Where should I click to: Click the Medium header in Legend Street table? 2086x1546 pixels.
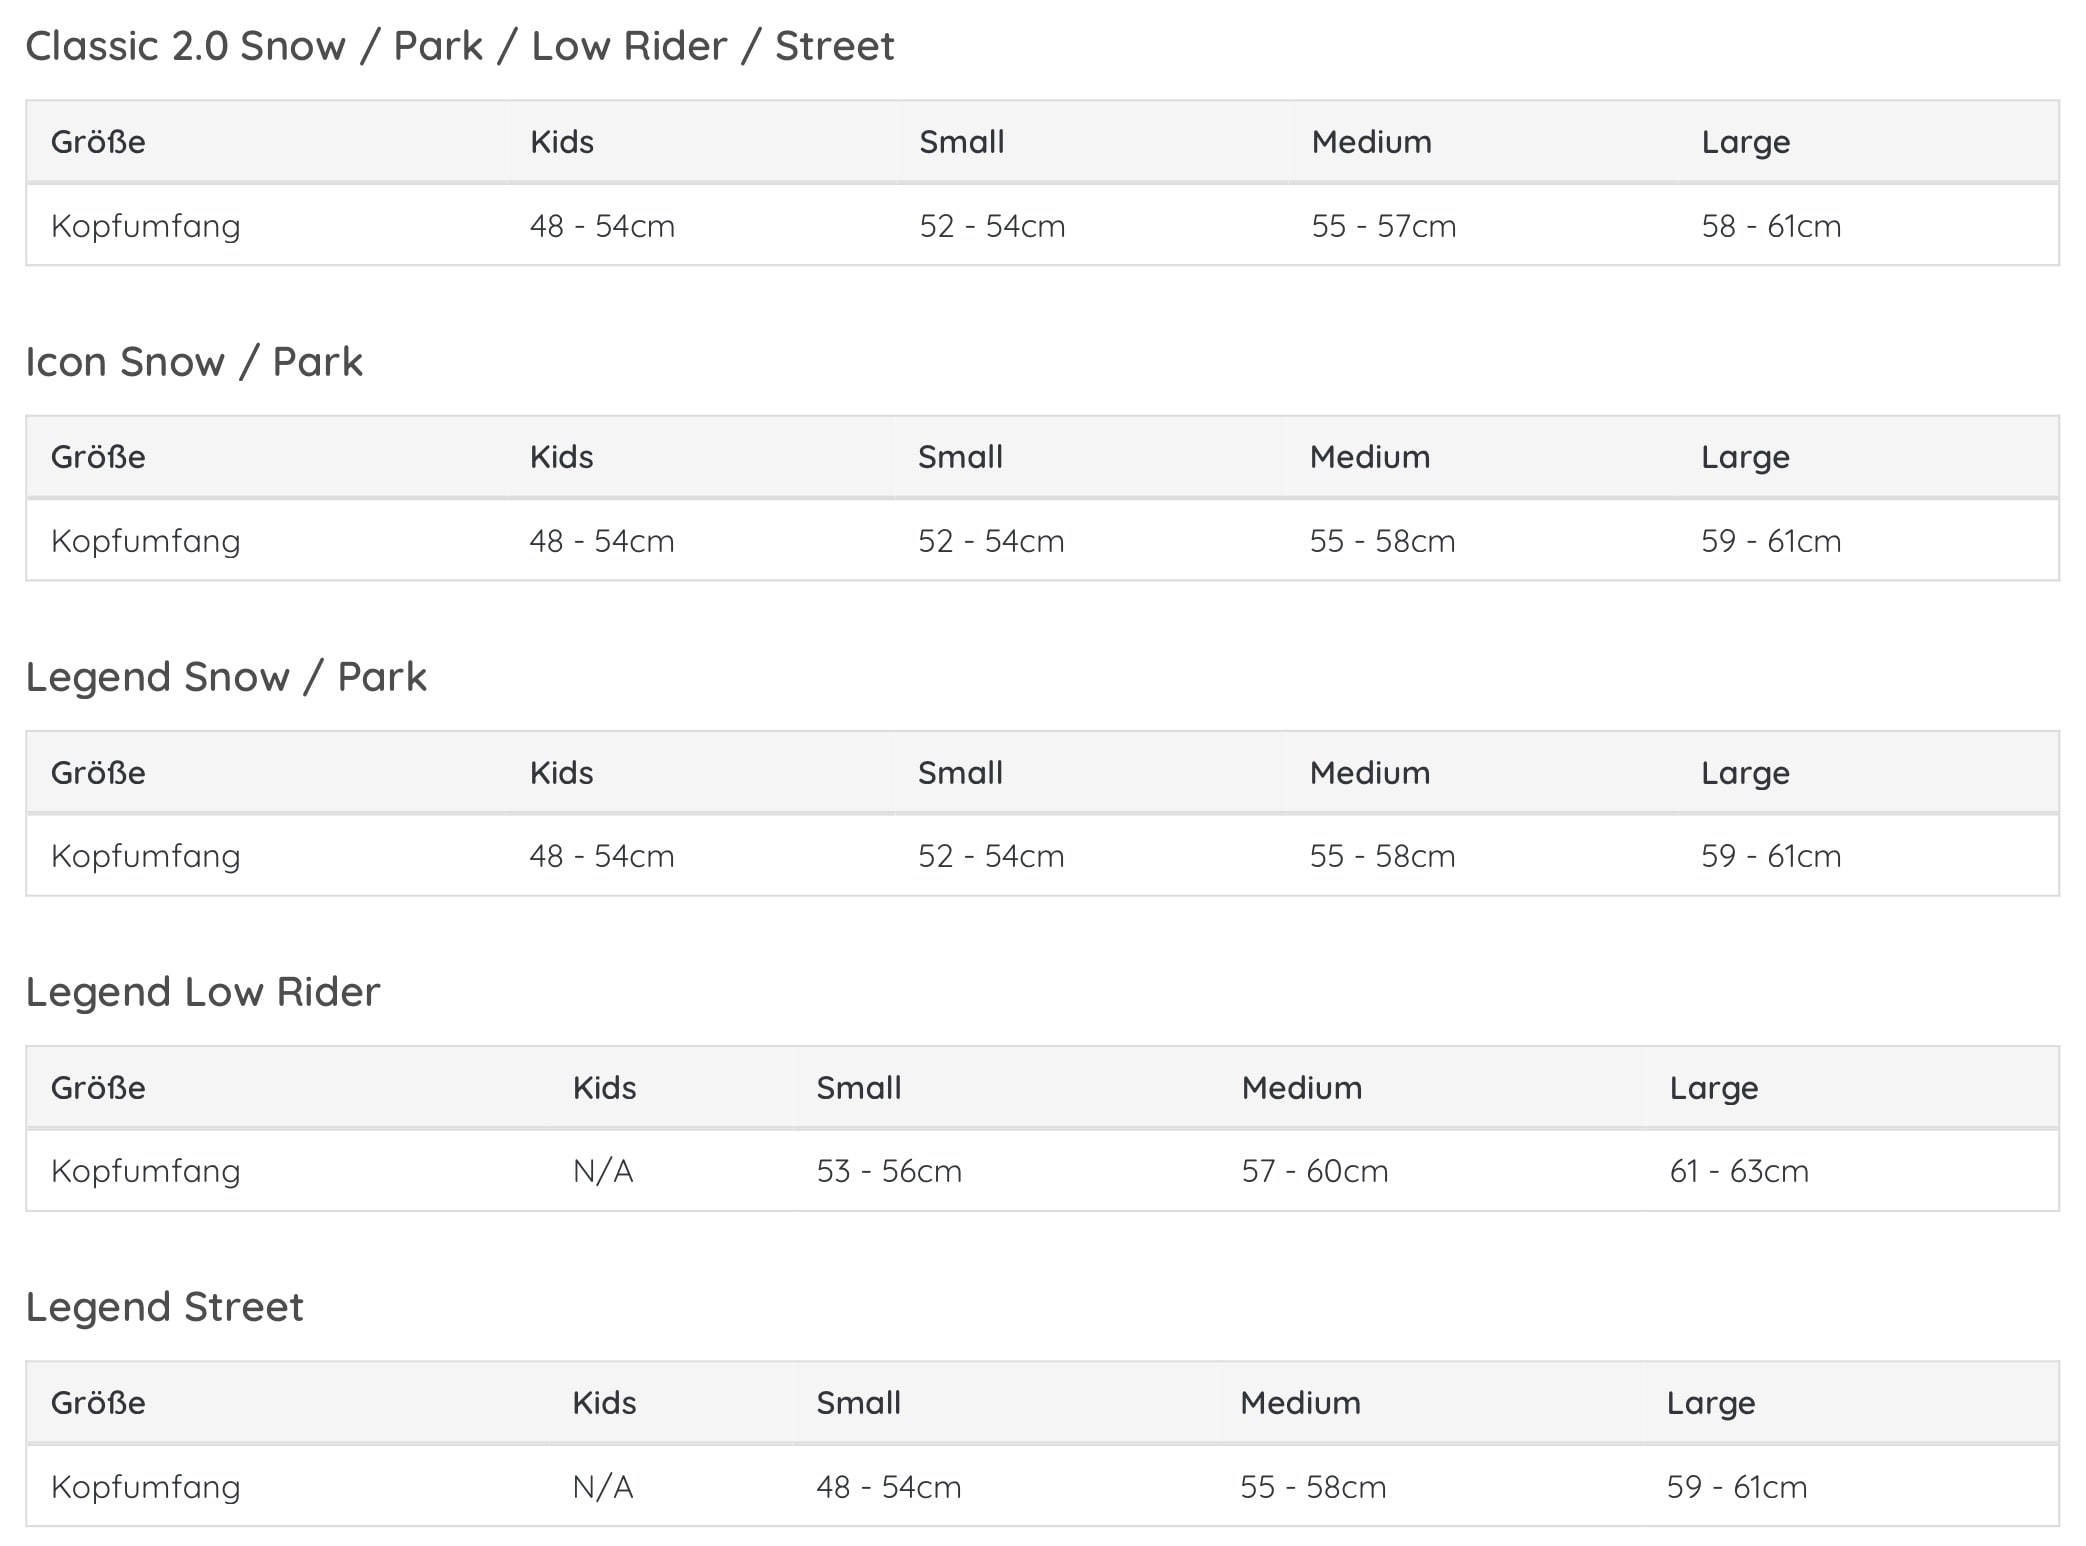click(1300, 1403)
